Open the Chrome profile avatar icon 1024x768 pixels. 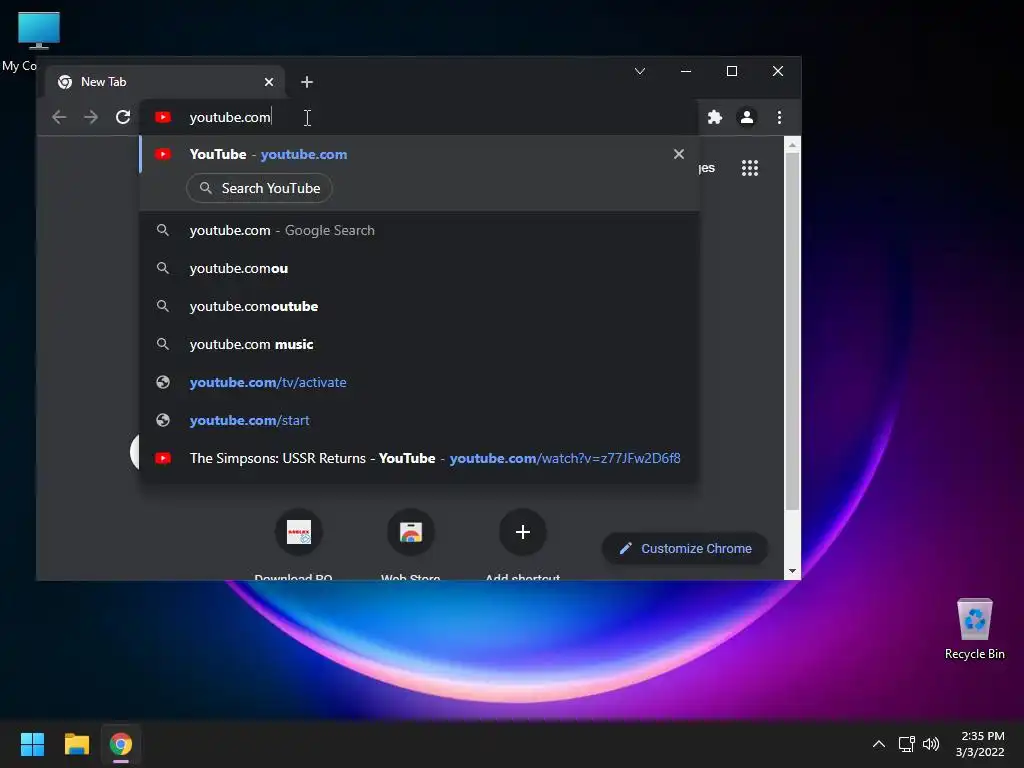(746, 117)
